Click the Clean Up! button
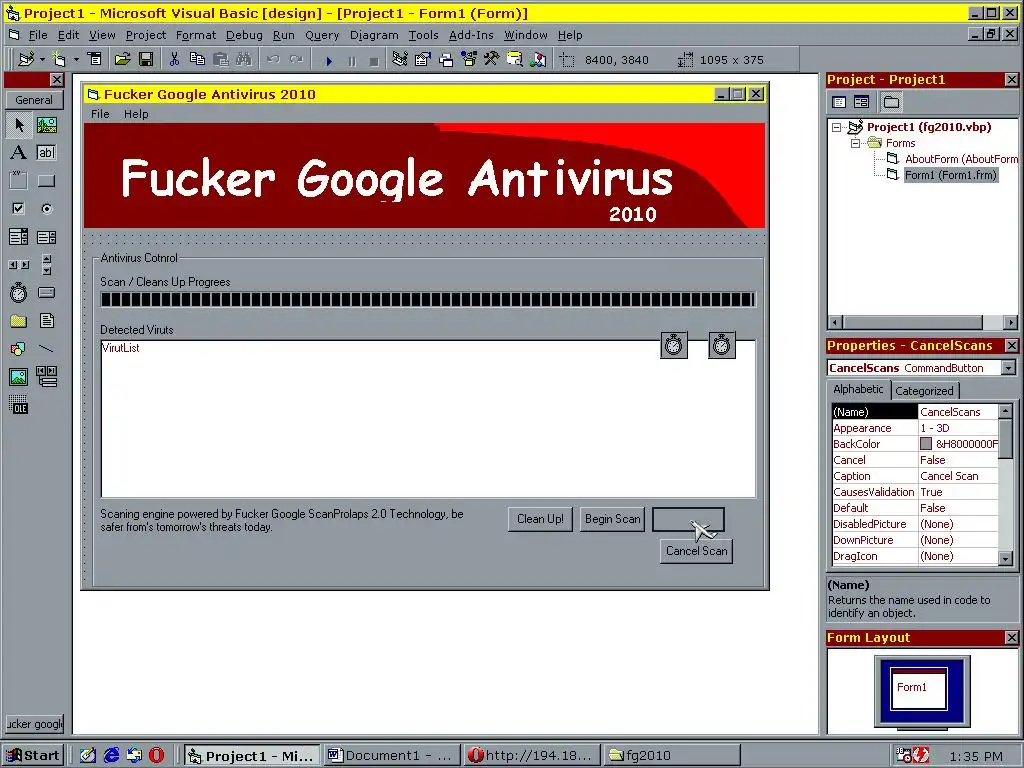The height and width of the screenshot is (768, 1024). tap(540, 519)
